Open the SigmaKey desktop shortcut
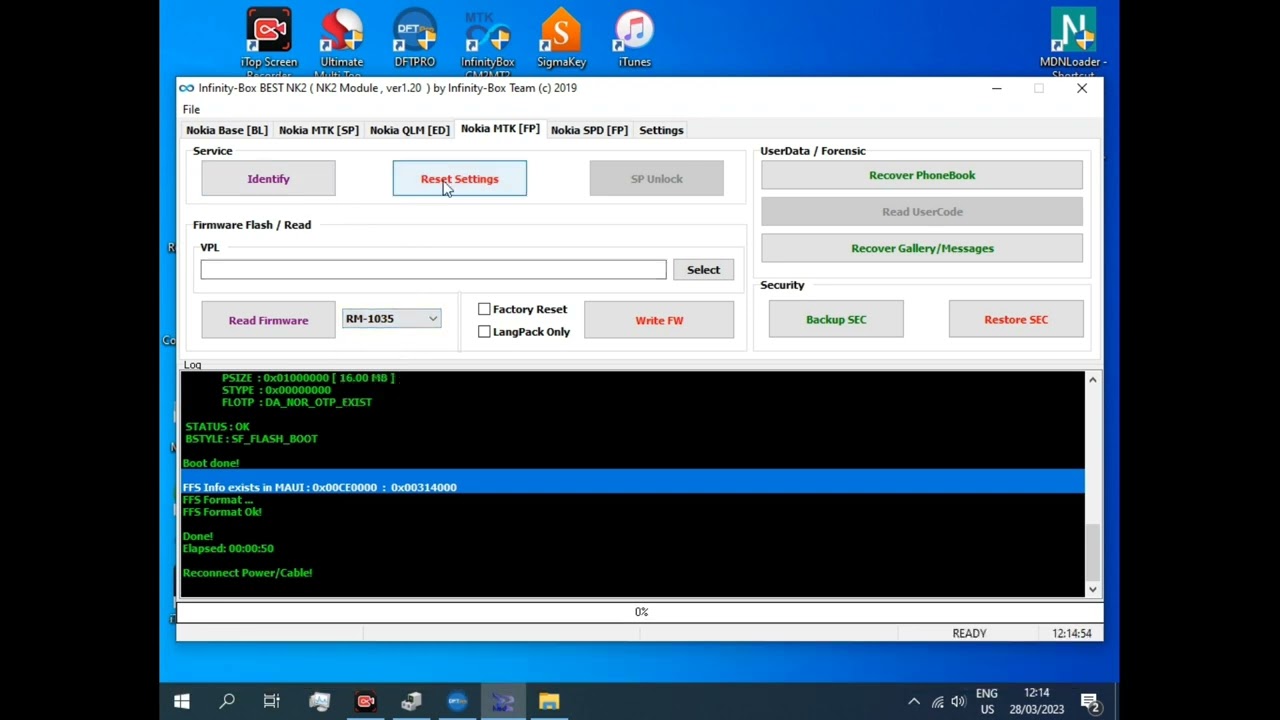The width and height of the screenshot is (1280, 720). pos(561,40)
